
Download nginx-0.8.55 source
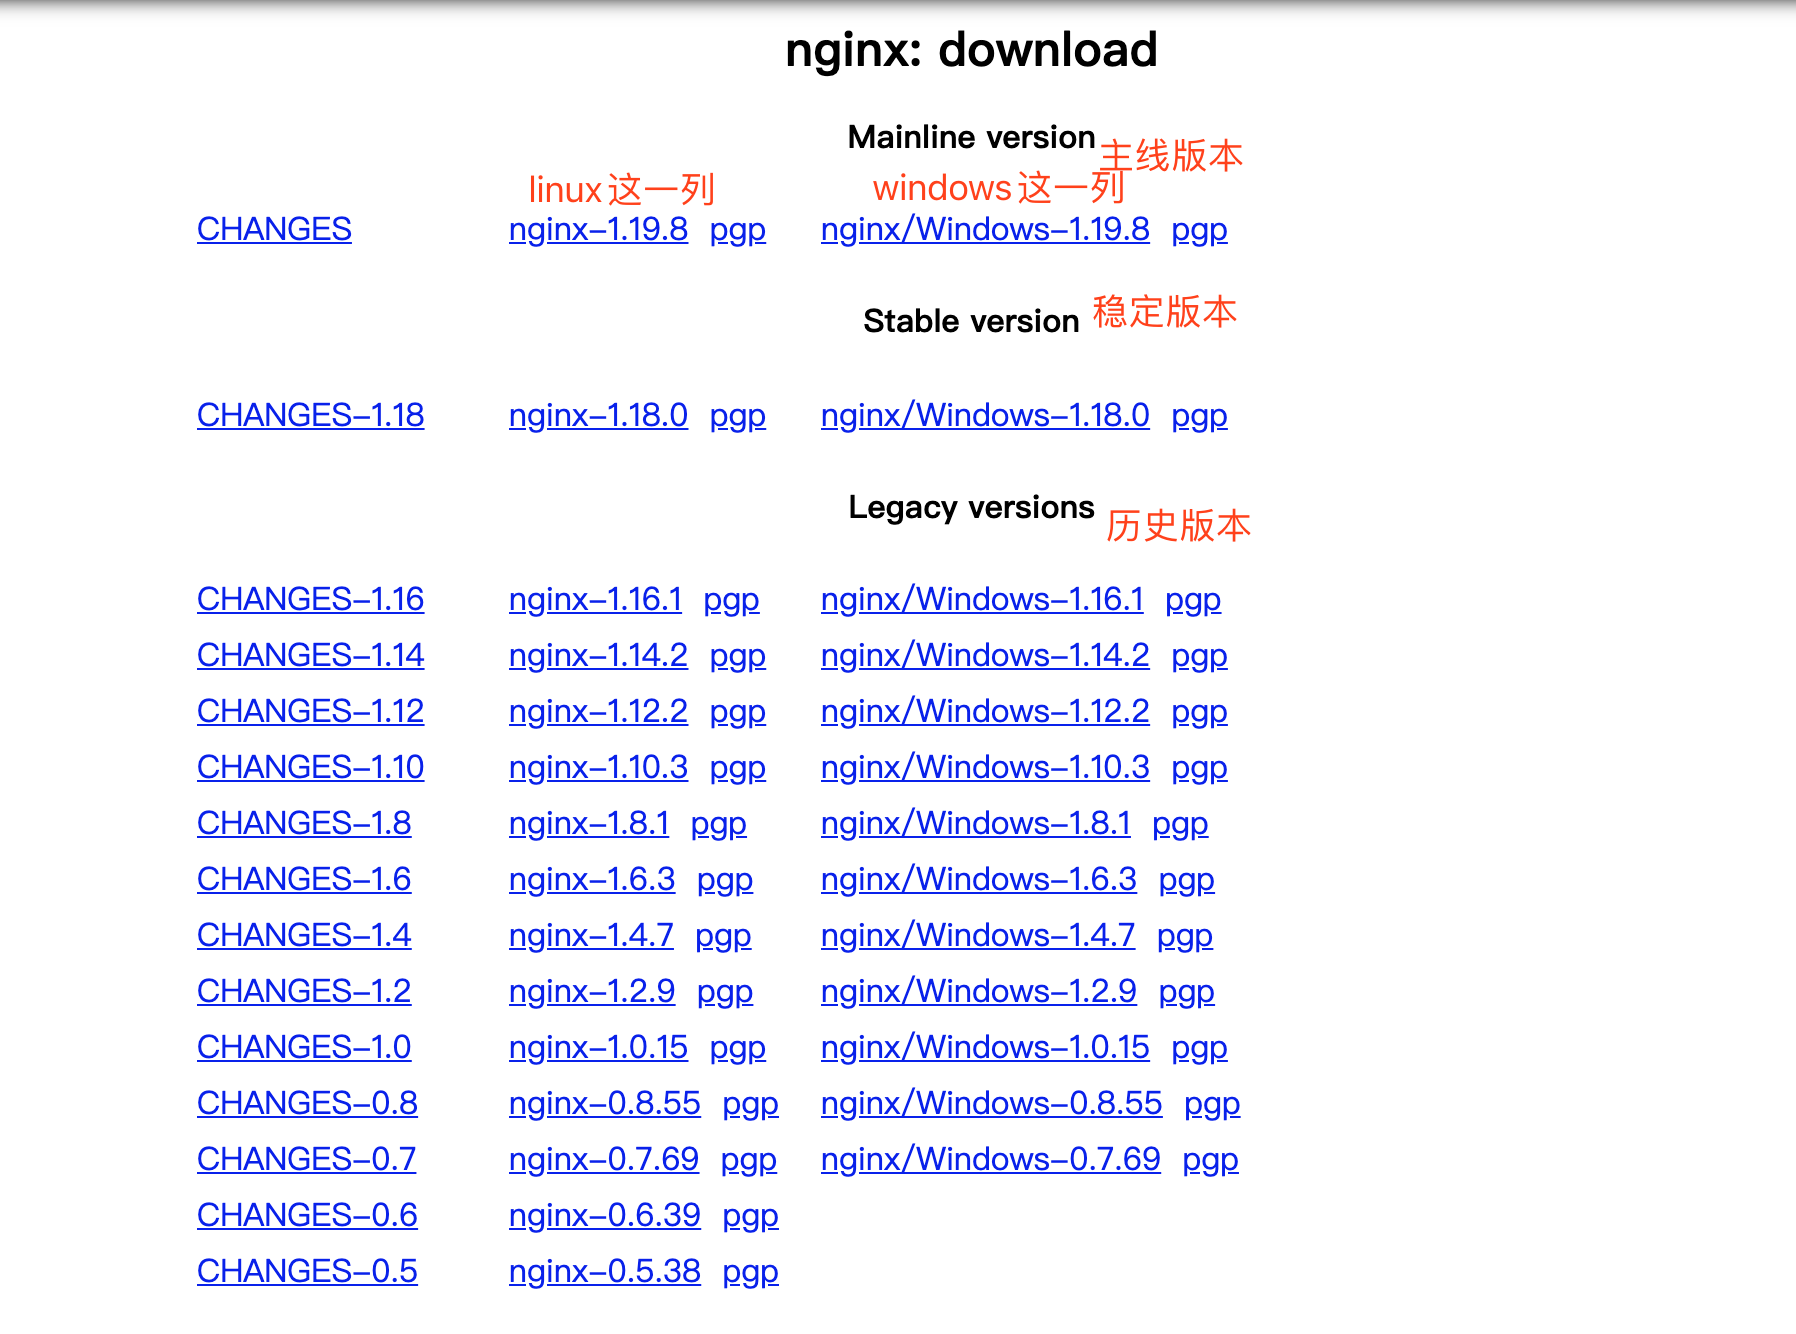pos(605,1103)
